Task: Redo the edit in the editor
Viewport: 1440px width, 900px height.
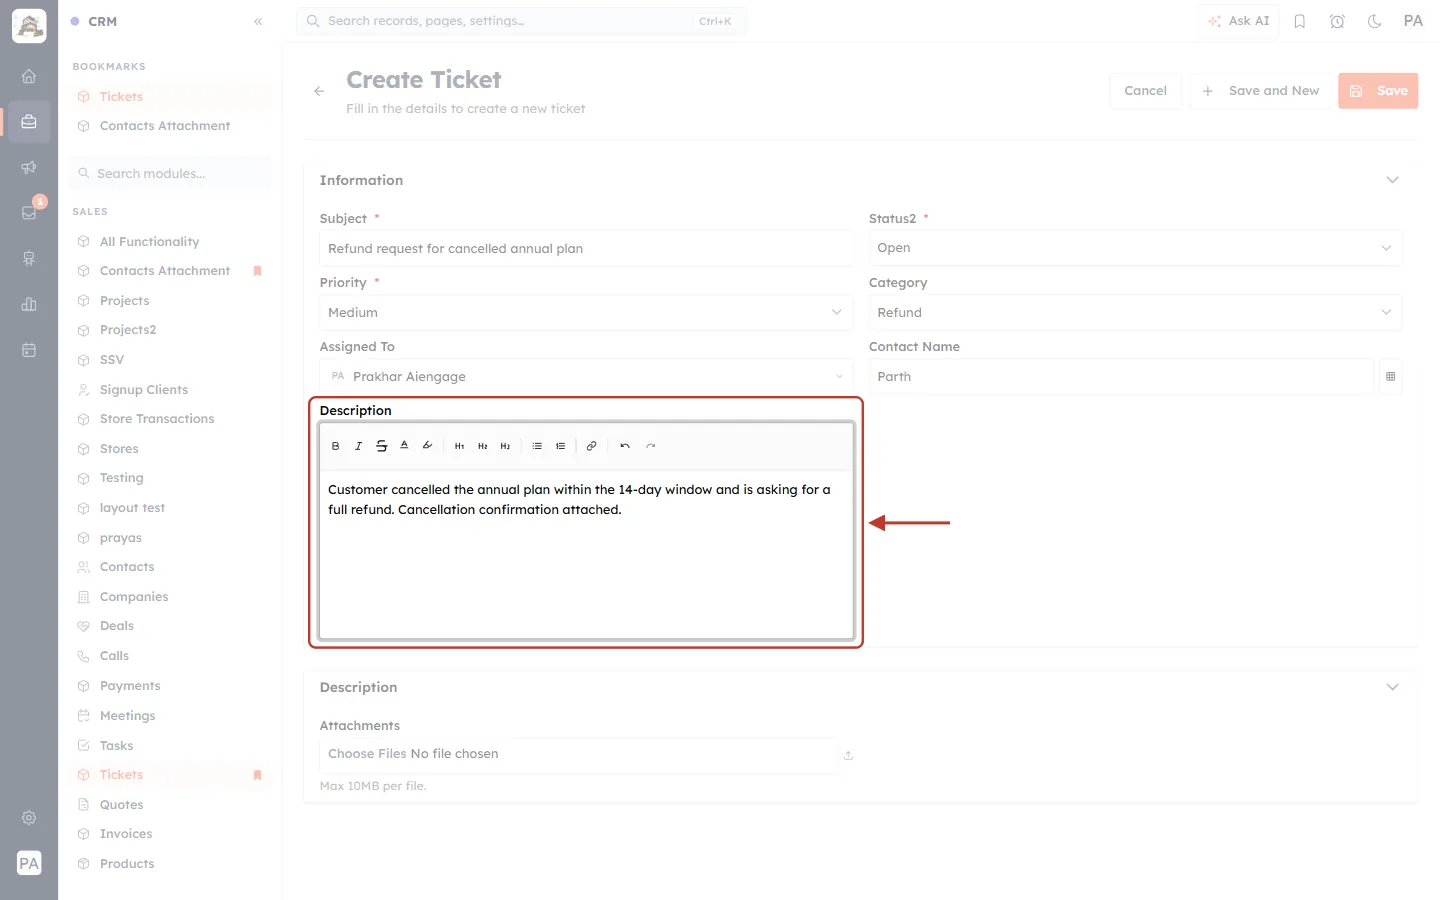Action: 650,446
